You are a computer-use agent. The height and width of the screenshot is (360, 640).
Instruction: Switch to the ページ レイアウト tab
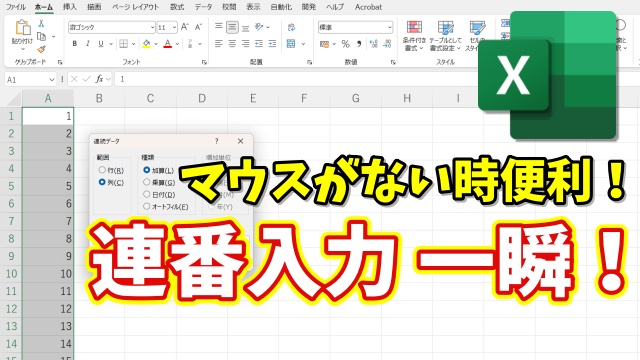(136, 7)
